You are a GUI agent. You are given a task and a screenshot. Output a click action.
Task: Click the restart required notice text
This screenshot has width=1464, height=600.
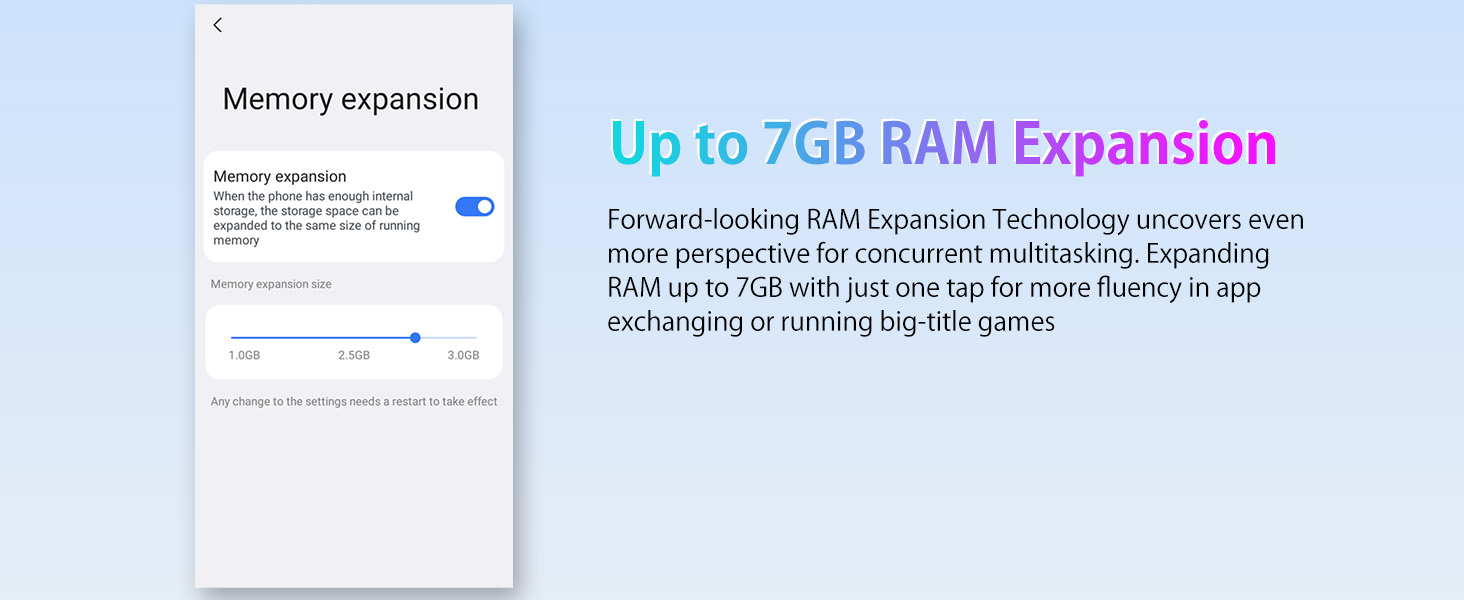coord(354,402)
